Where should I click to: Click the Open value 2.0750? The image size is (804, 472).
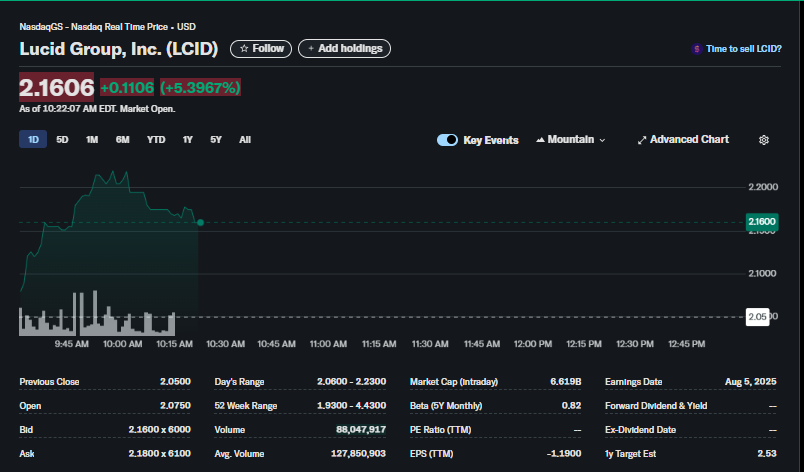click(x=175, y=406)
